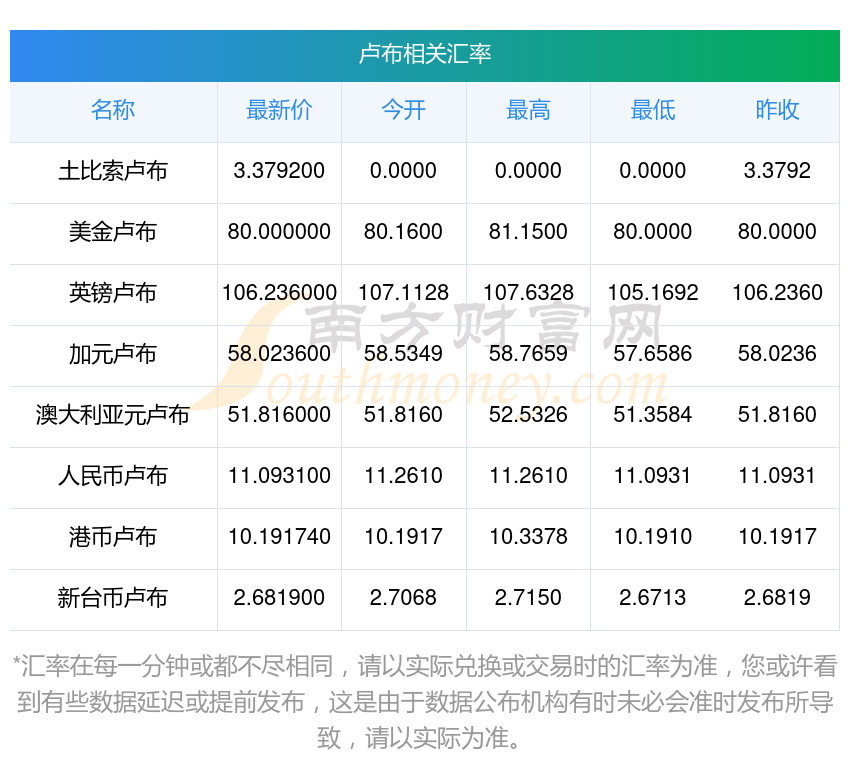Click the 10.1910 low value
This screenshot has height=769, width=850.
653,537
